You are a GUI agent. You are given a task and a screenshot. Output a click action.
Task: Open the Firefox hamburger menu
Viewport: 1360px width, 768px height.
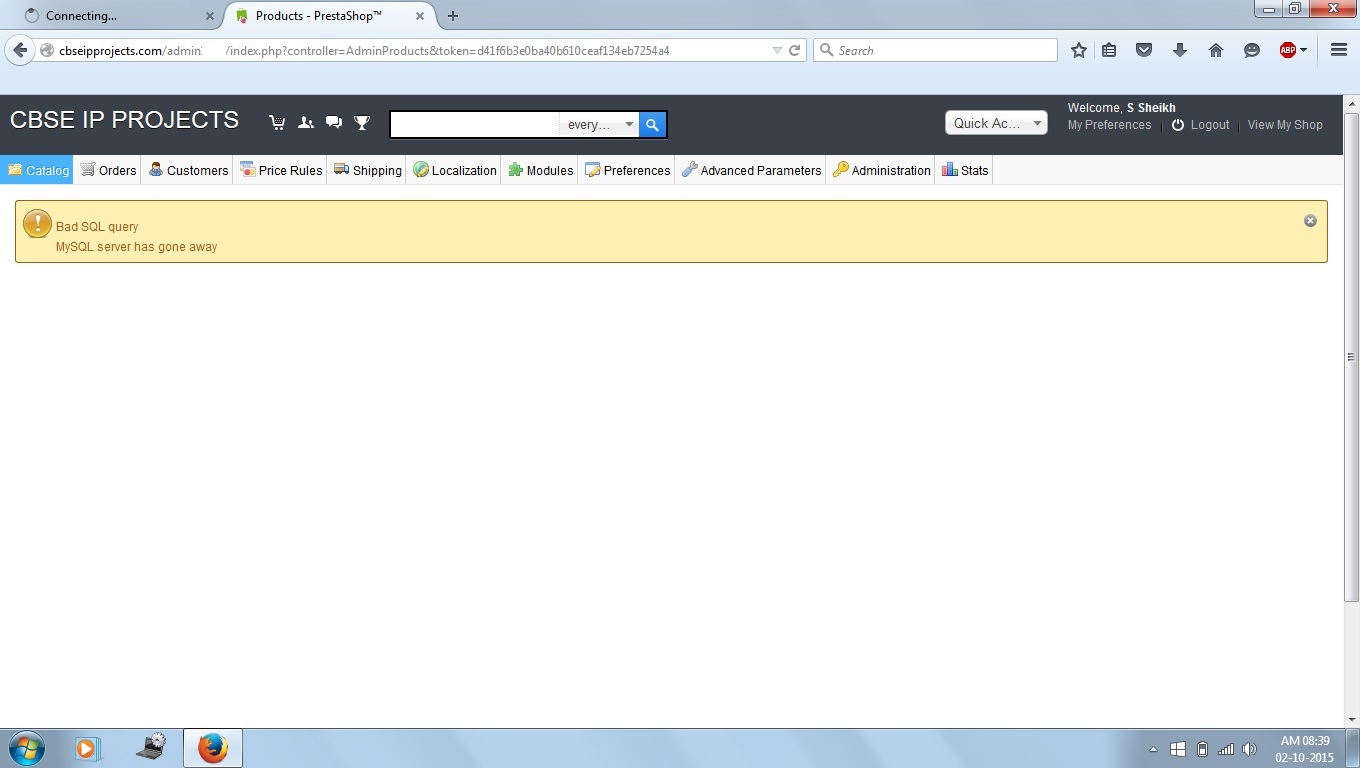tap(1339, 50)
